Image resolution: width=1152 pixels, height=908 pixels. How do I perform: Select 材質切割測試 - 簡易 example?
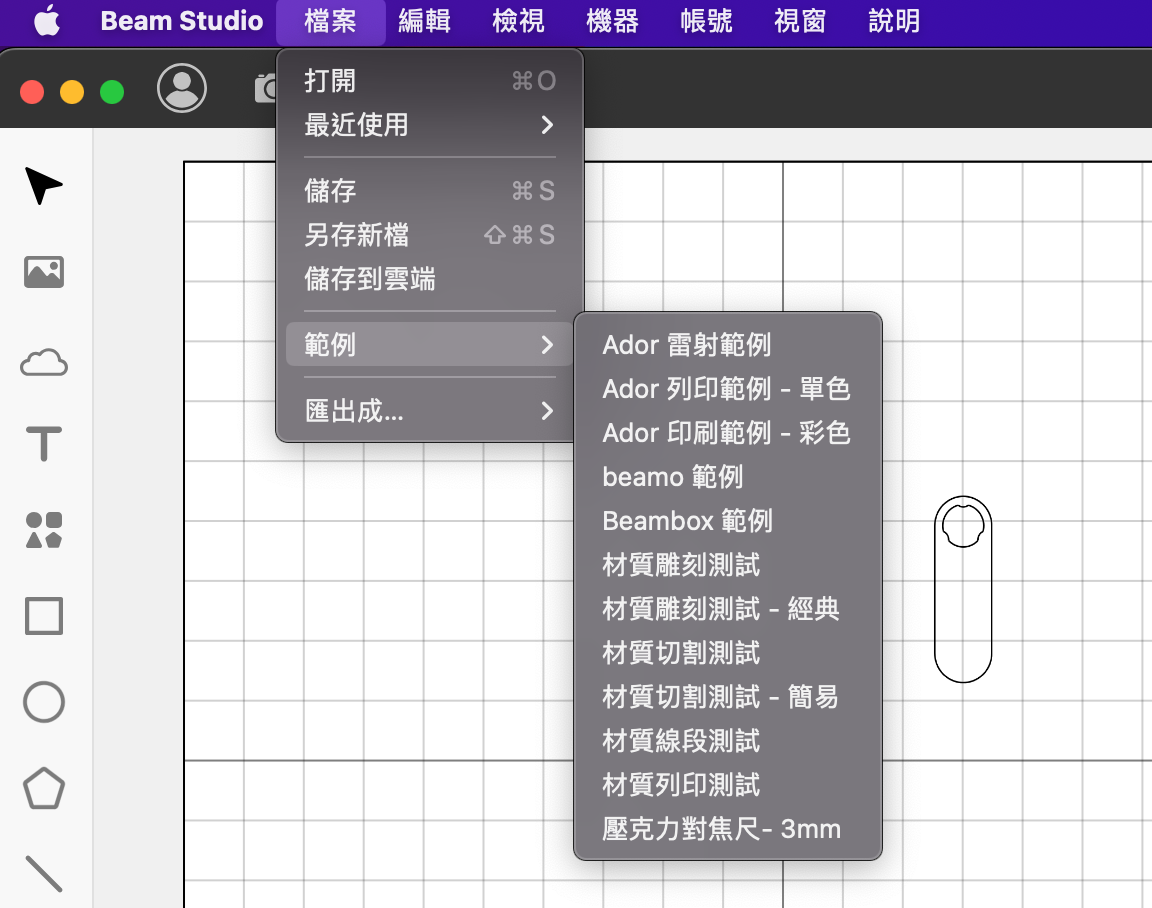(x=727, y=697)
